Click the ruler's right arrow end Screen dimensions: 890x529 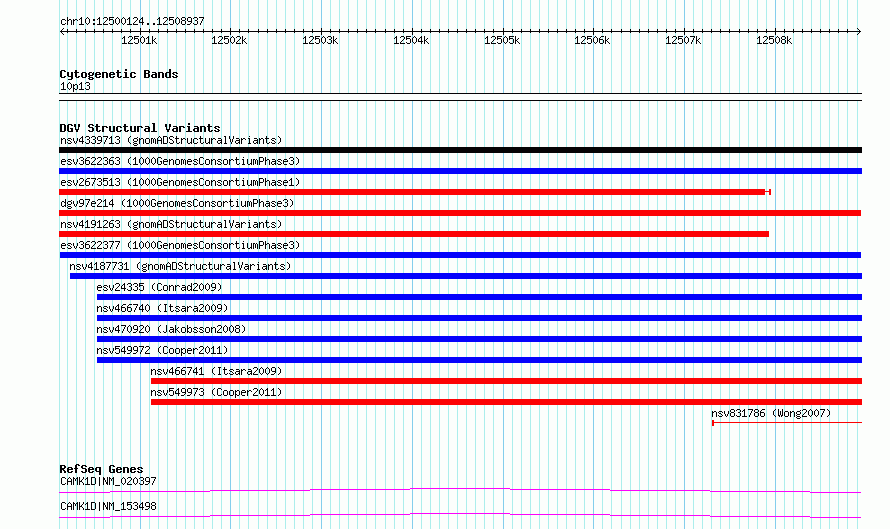coord(859,32)
